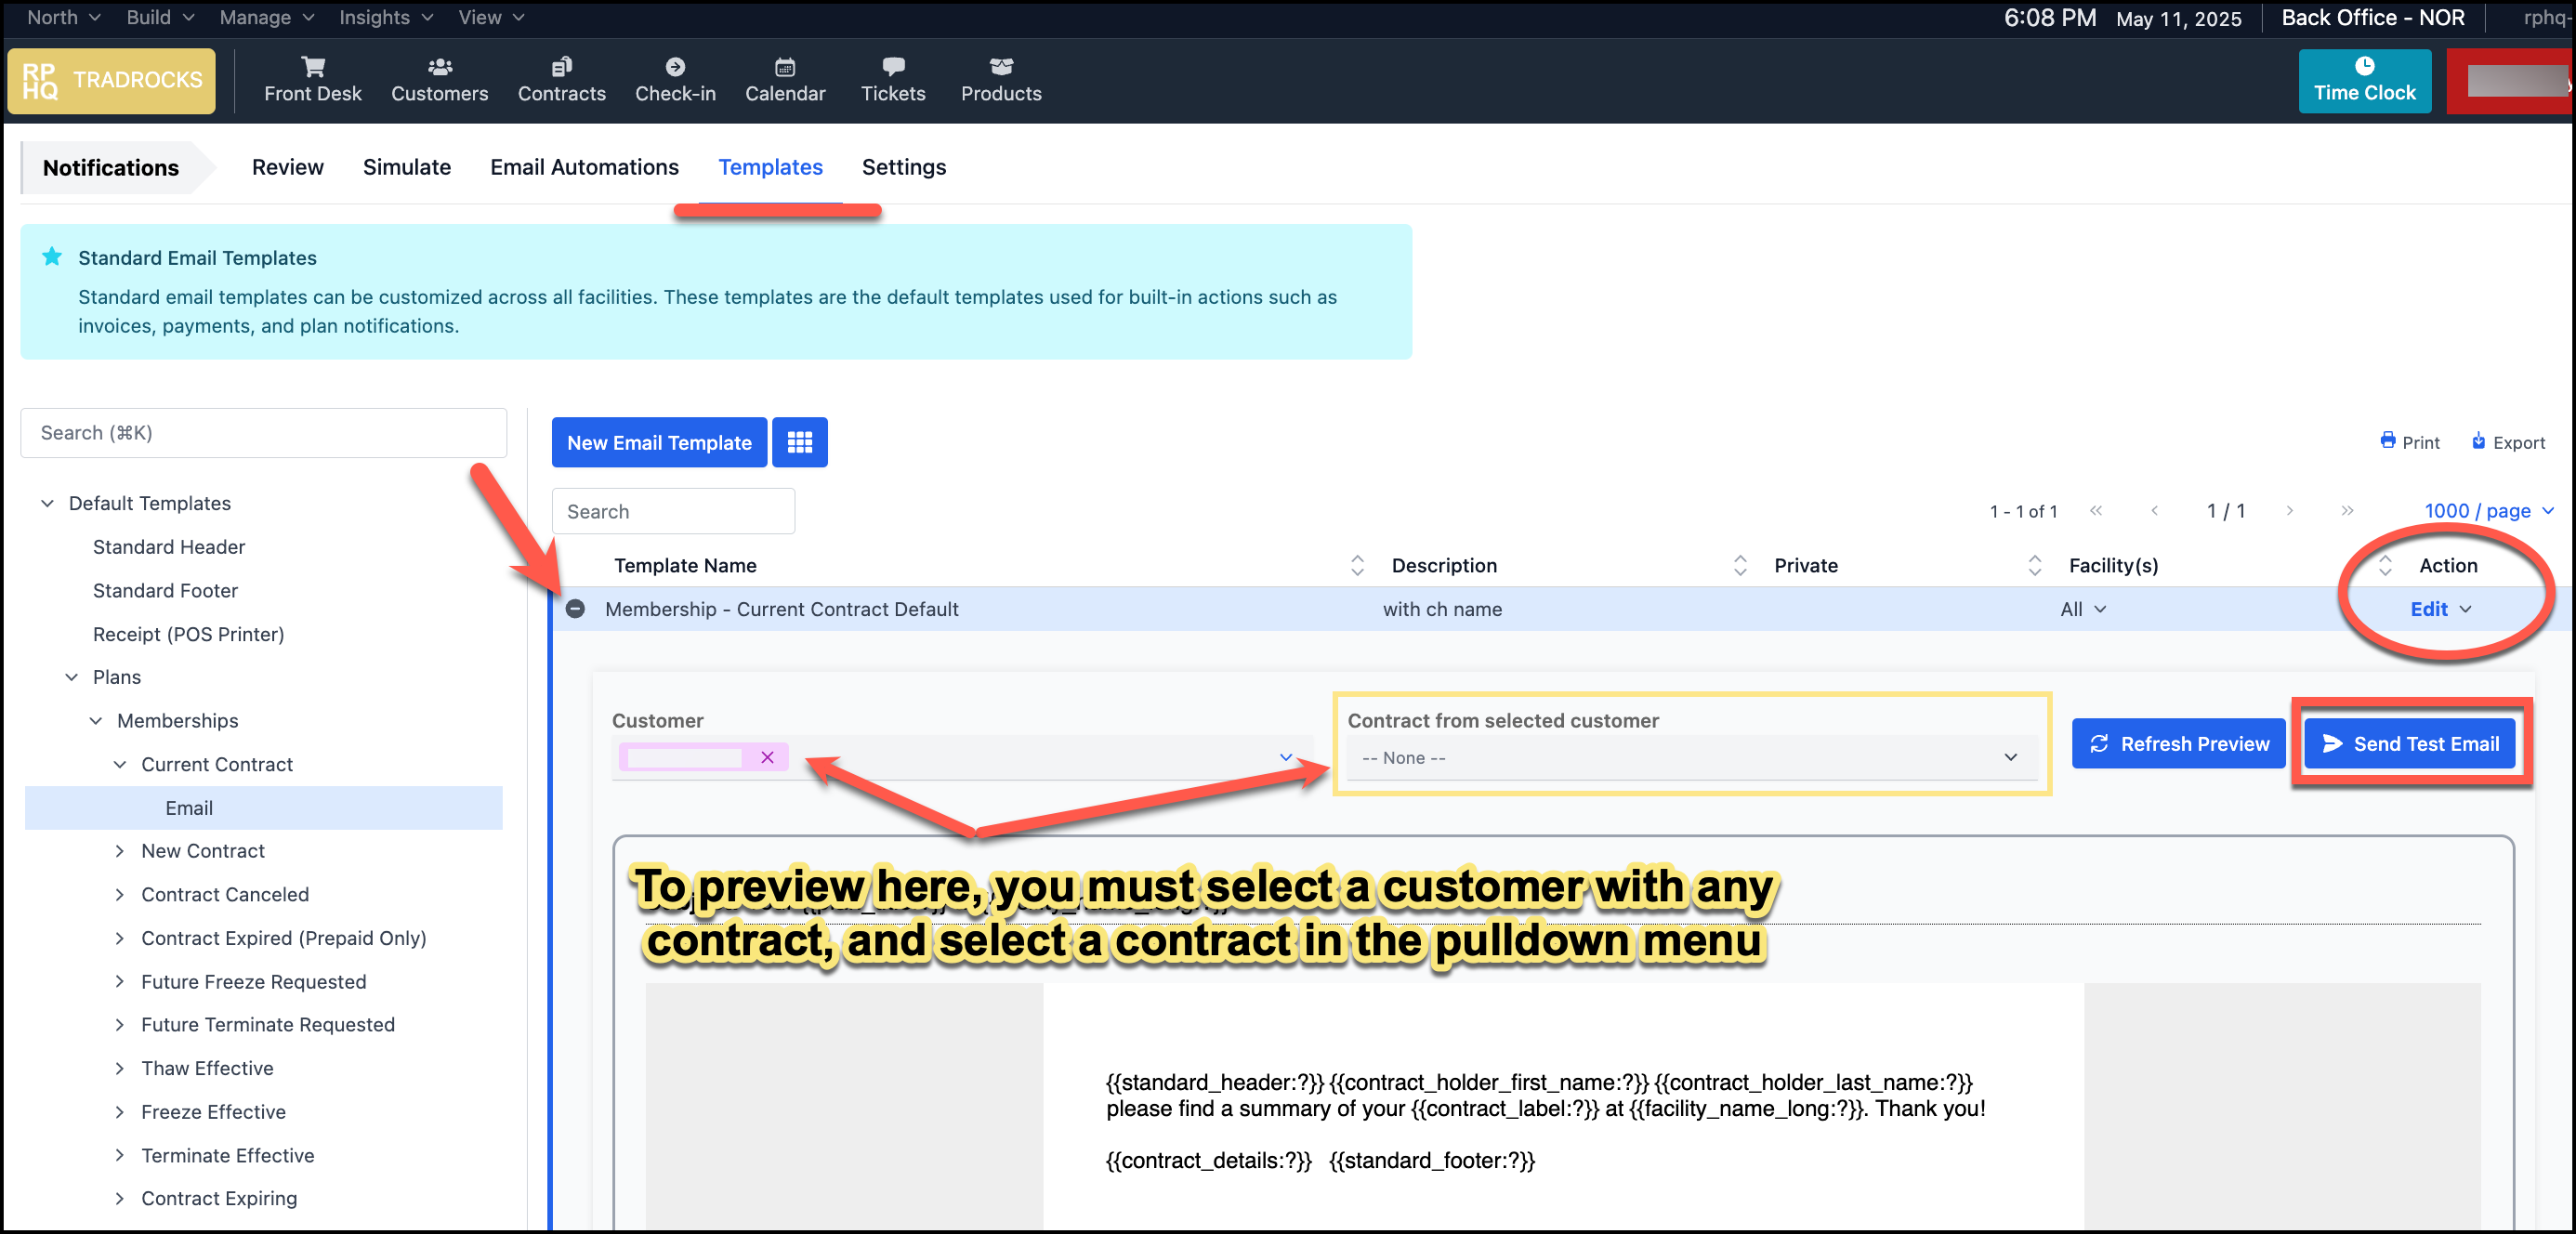Expand Contract Expired (Prepaid Only) node
Image resolution: width=2576 pixels, height=1234 pixels.
(120, 938)
